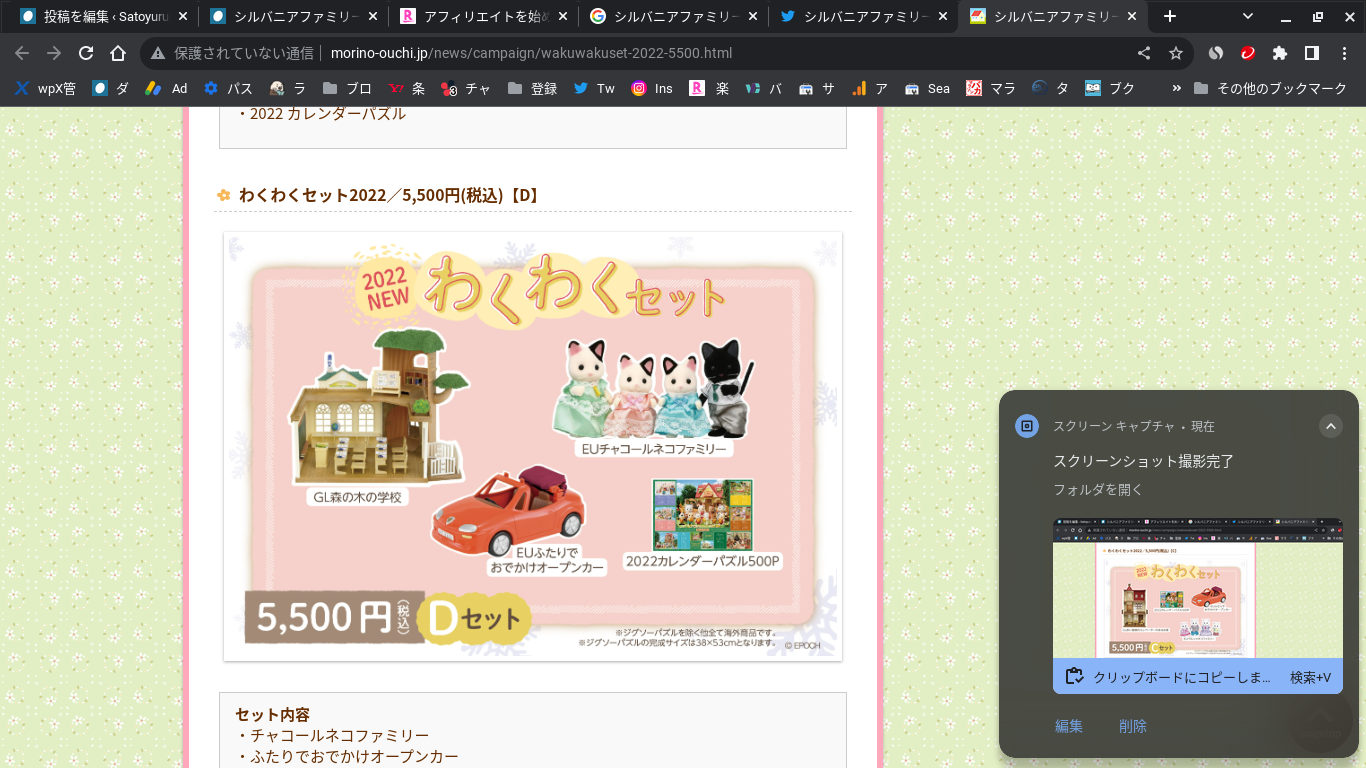Image resolution: width=1366 pixels, height=768 pixels.
Task: Open the パス bookmark
Action: point(228,88)
